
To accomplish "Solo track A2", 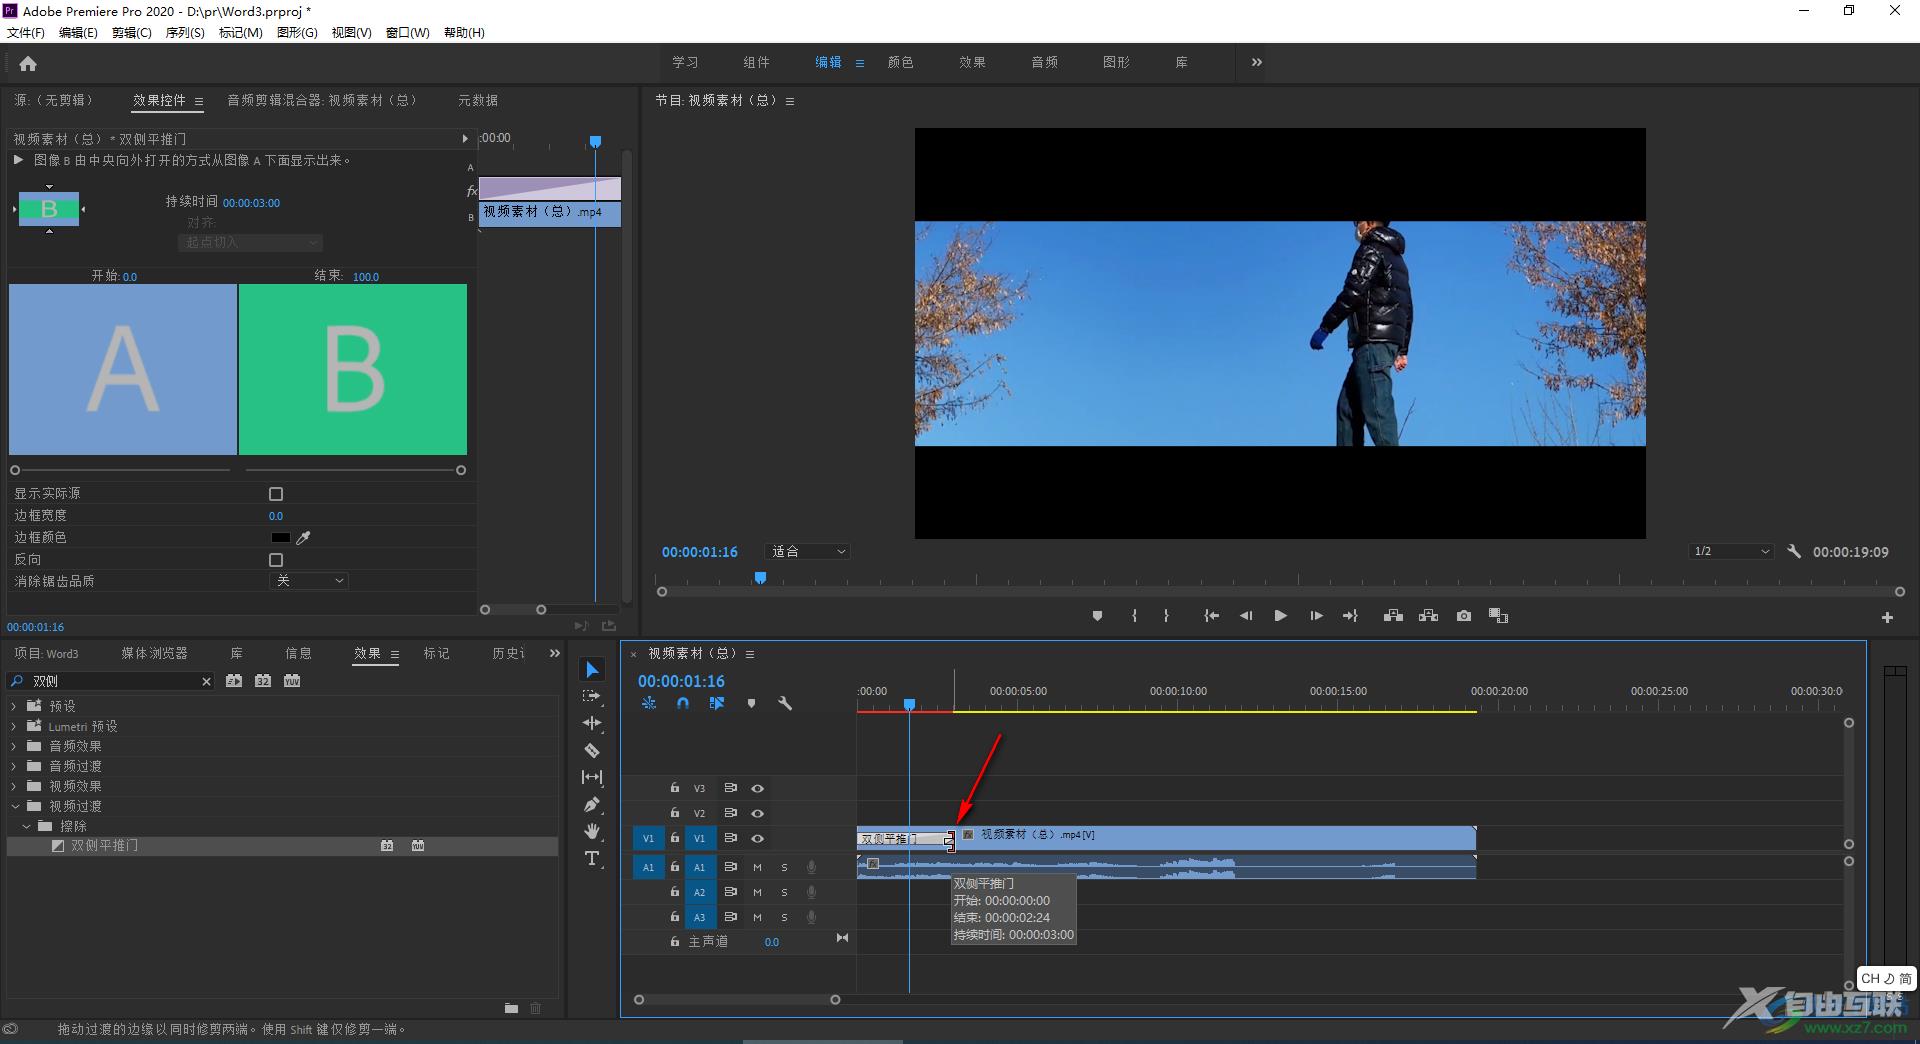I will (784, 892).
